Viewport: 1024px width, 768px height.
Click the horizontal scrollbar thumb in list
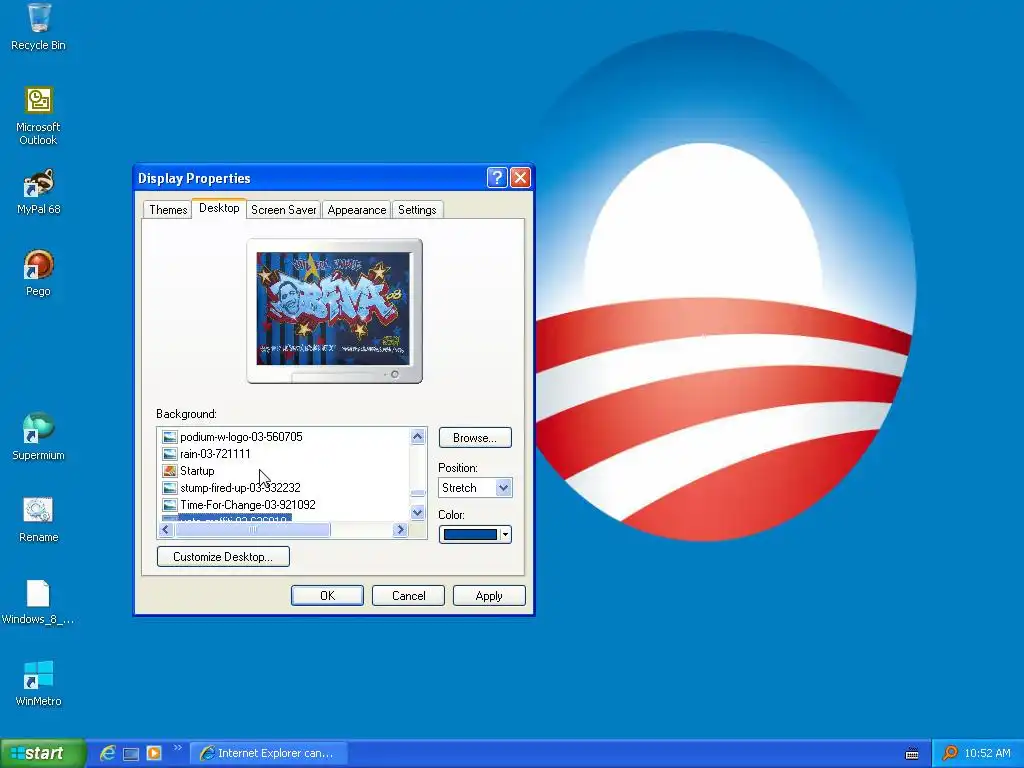point(253,530)
